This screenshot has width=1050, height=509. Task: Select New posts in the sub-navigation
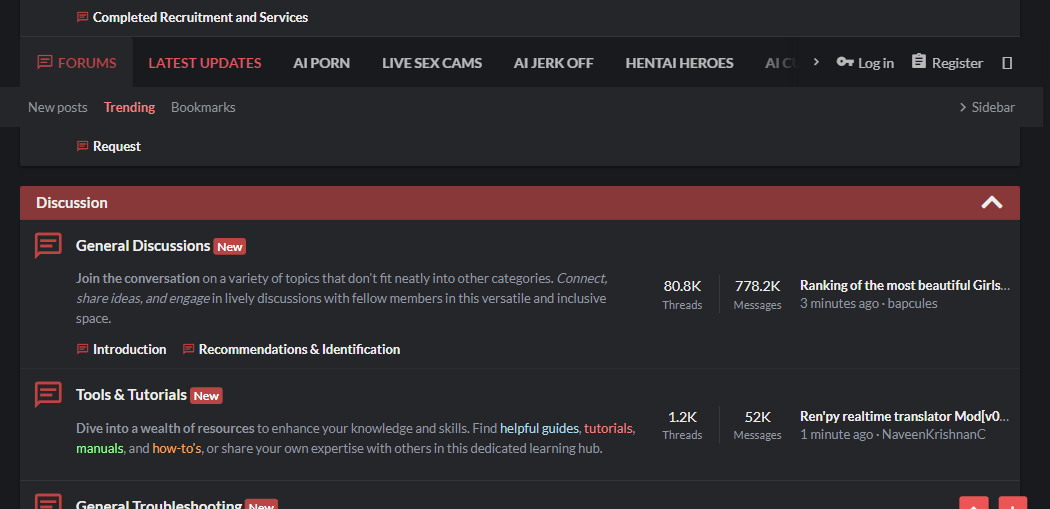pyautogui.click(x=57, y=107)
